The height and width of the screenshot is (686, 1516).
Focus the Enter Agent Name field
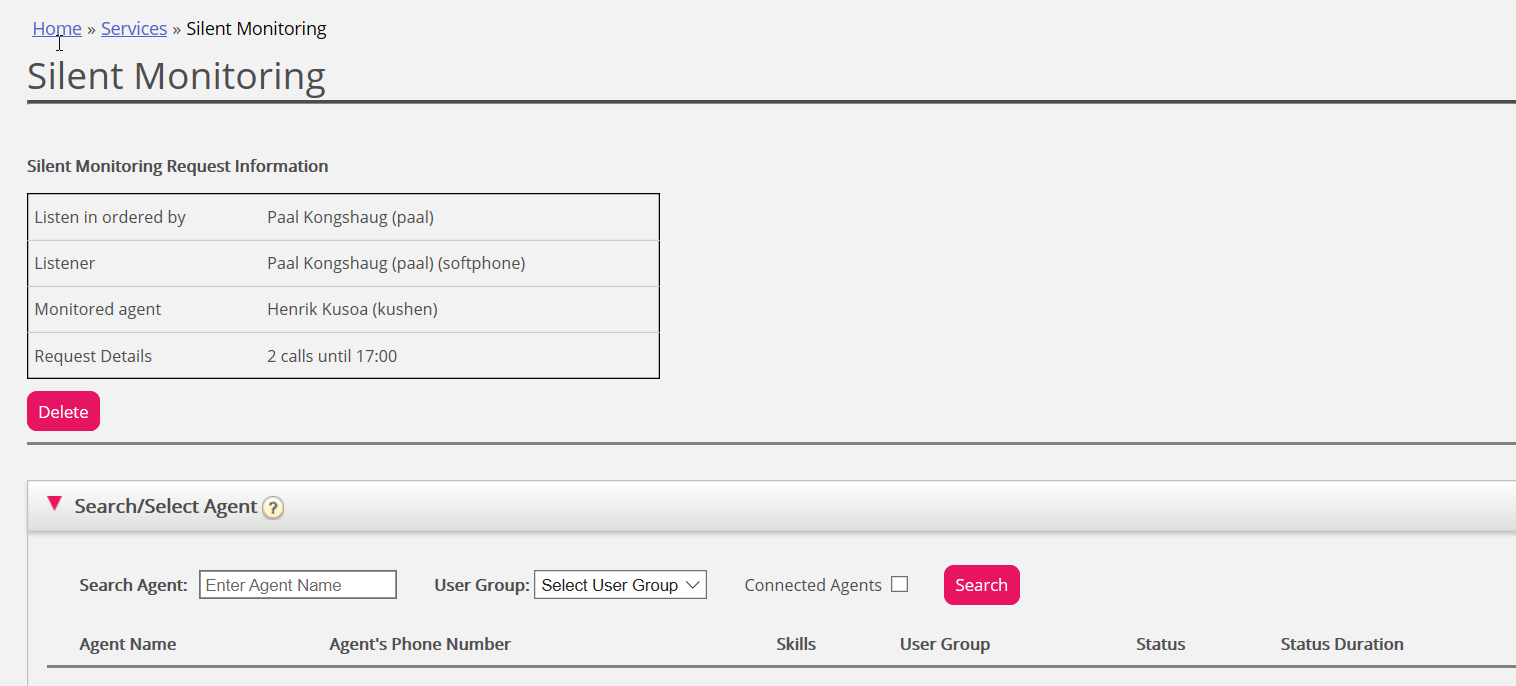(298, 585)
